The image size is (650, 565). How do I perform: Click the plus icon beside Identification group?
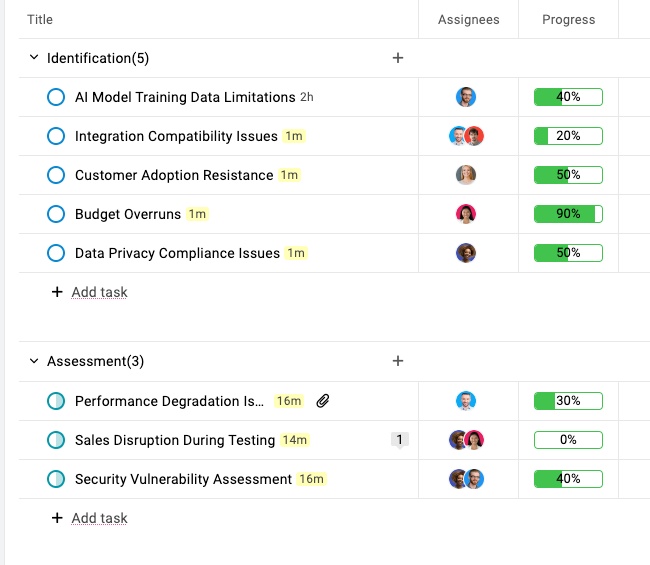point(398,58)
